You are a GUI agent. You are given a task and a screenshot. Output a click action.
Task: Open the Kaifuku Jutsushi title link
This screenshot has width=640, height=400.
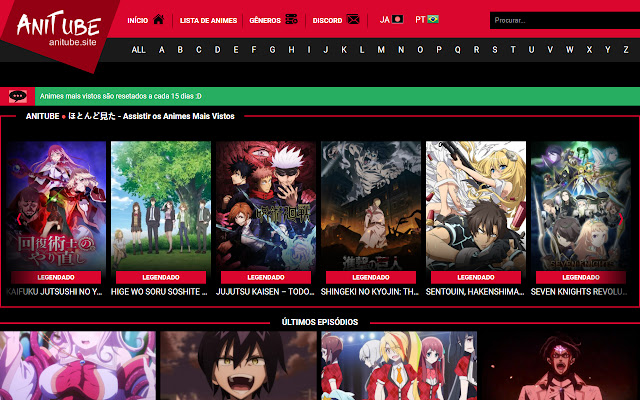[x=56, y=292]
